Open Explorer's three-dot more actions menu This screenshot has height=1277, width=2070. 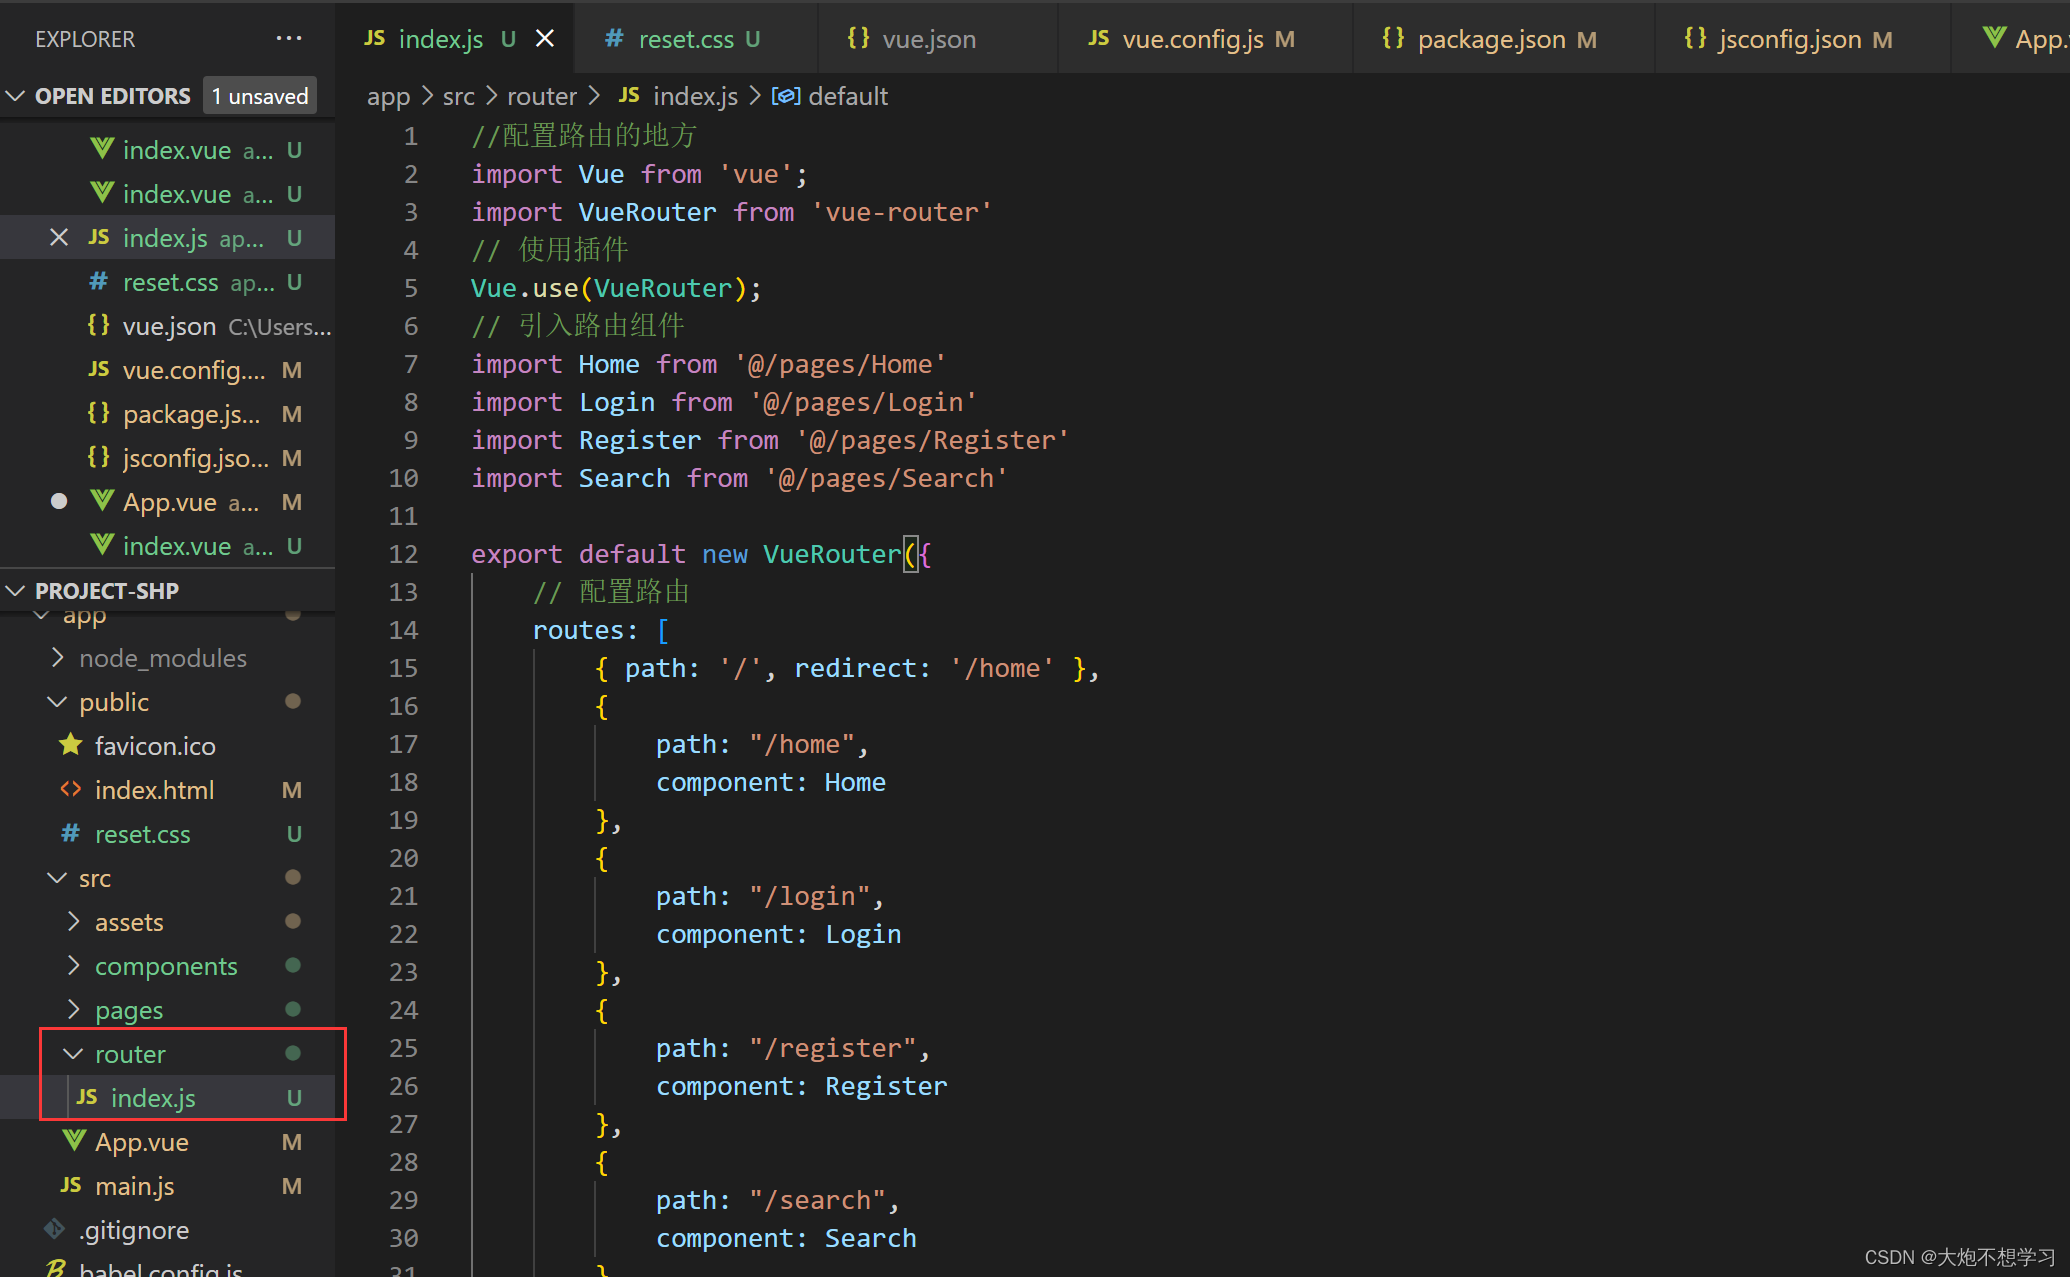(x=289, y=39)
